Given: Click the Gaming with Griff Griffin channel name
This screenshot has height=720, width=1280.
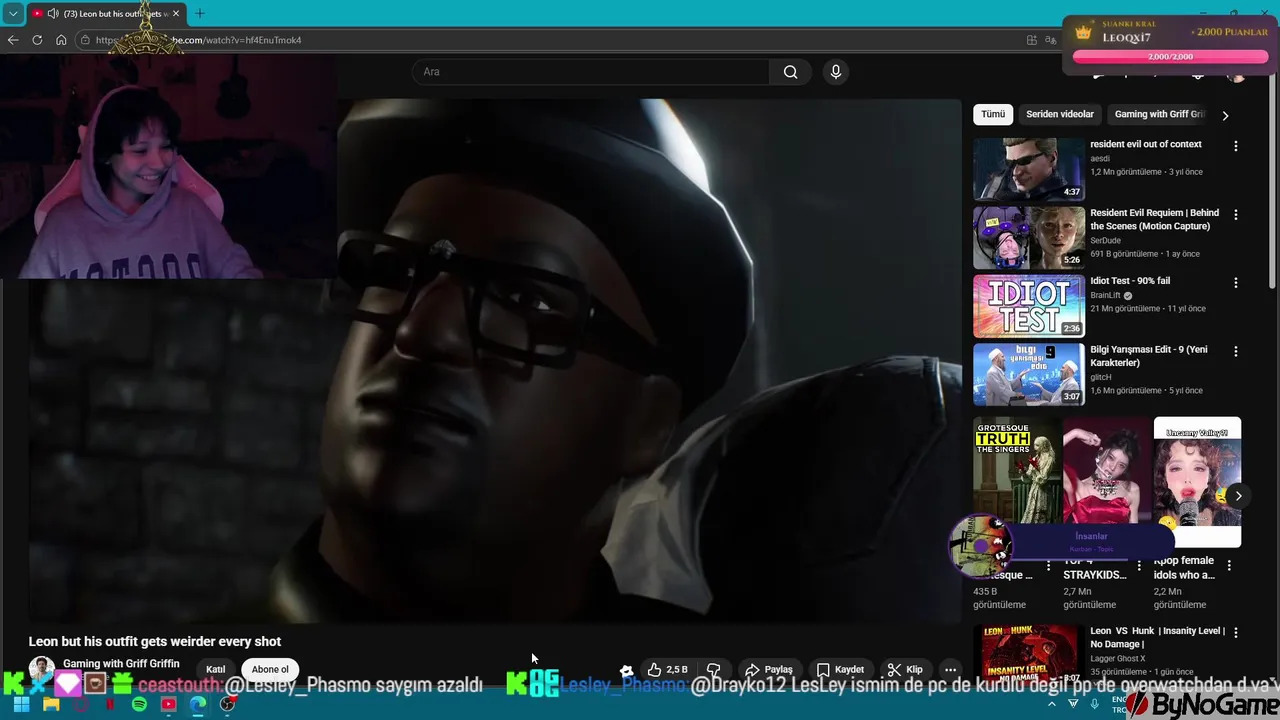Looking at the screenshot, I should point(121,664).
